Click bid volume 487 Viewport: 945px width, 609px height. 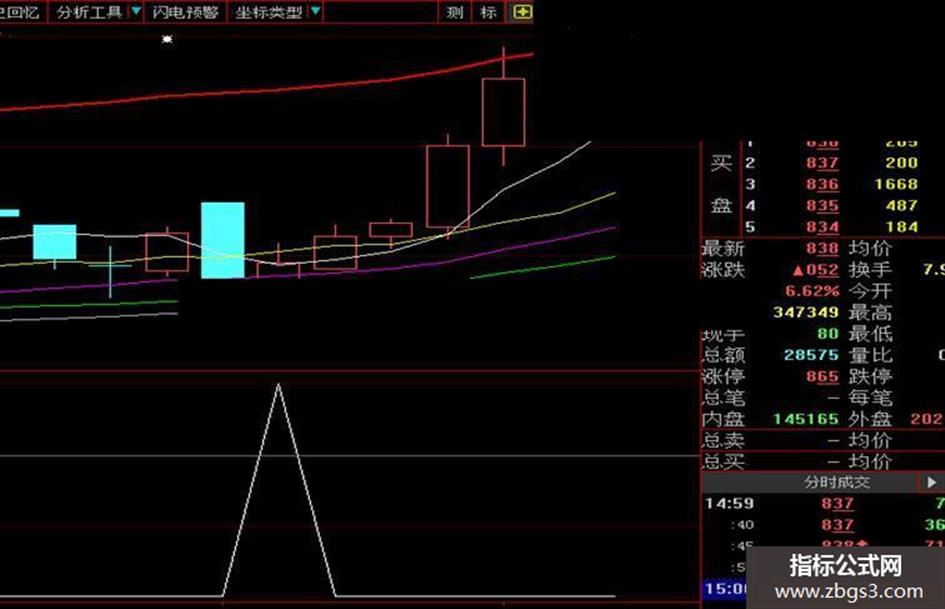click(x=902, y=206)
